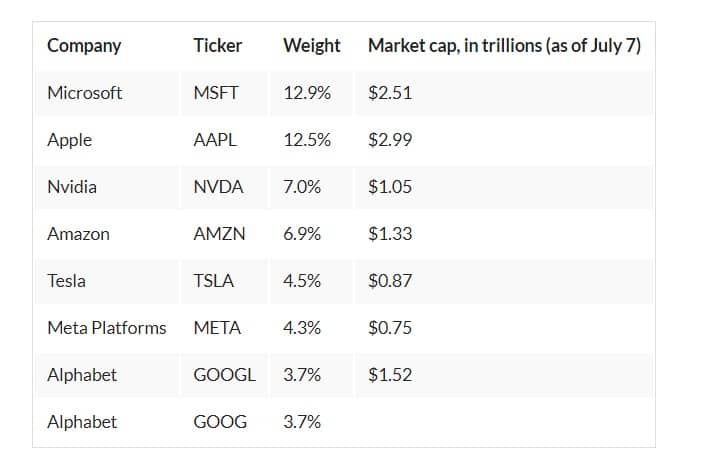The image size is (709, 462).
Task: Click the Company column header
Action: point(84,45)
